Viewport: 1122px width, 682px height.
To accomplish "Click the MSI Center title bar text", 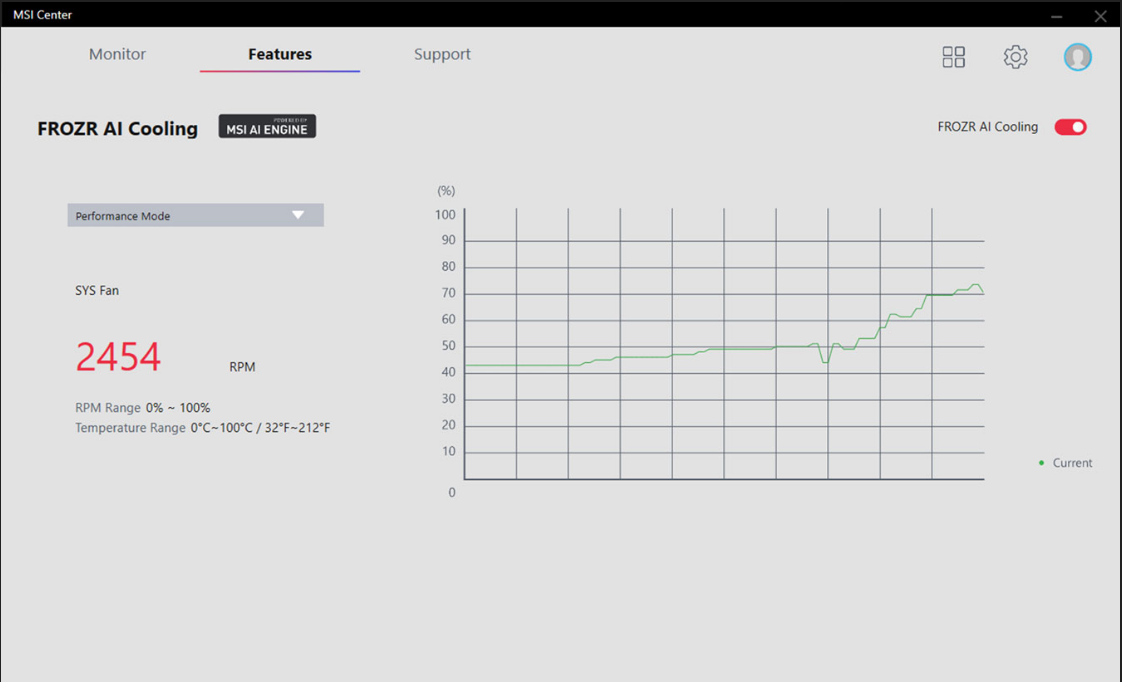I will pyautogui.click(x=42, y=15).
